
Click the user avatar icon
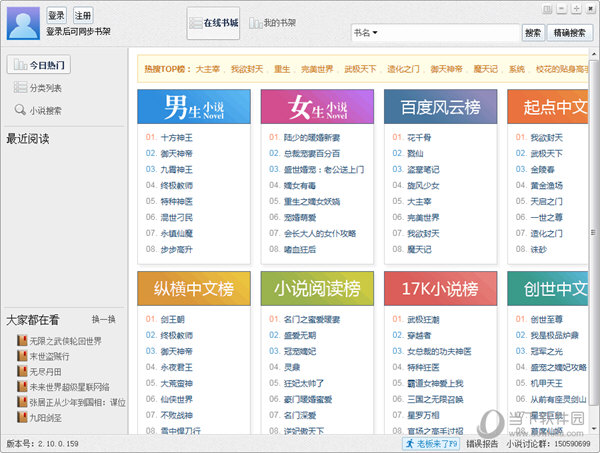point(23,23)
